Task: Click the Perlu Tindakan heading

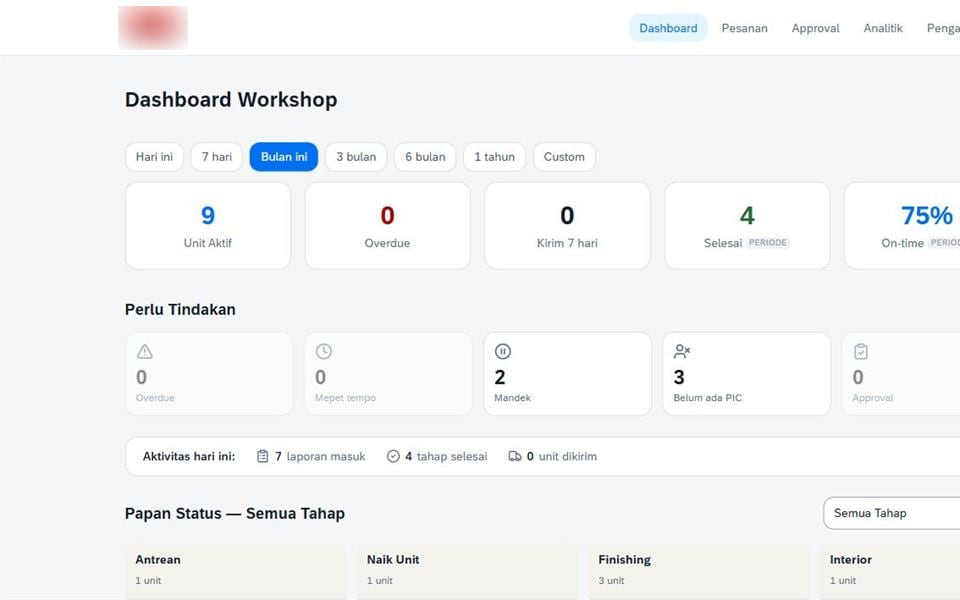Action: 180,309
